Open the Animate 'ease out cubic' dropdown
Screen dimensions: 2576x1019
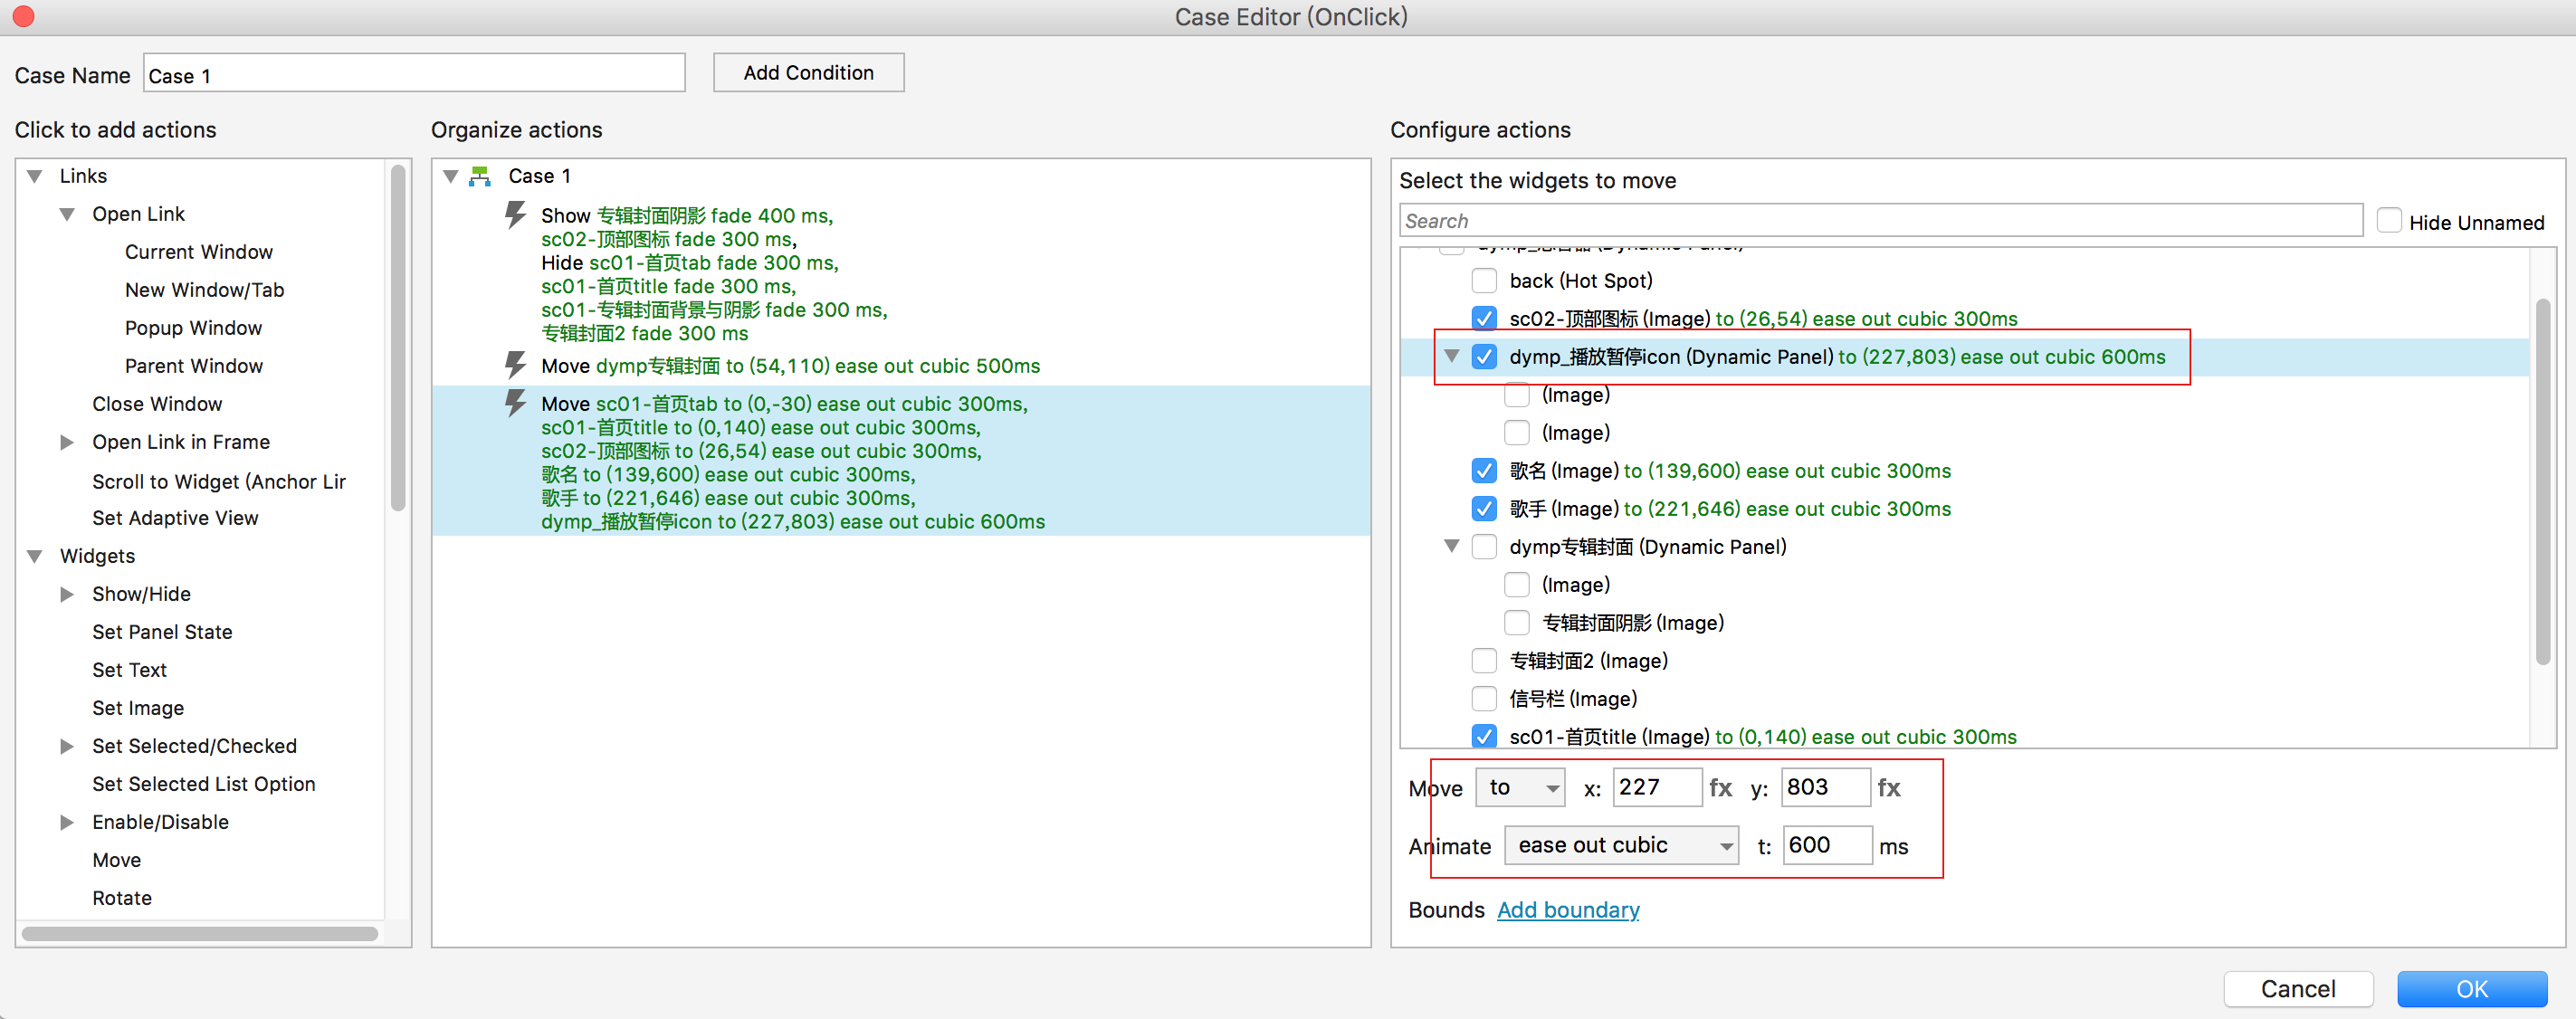click(x=1622, y=846)
